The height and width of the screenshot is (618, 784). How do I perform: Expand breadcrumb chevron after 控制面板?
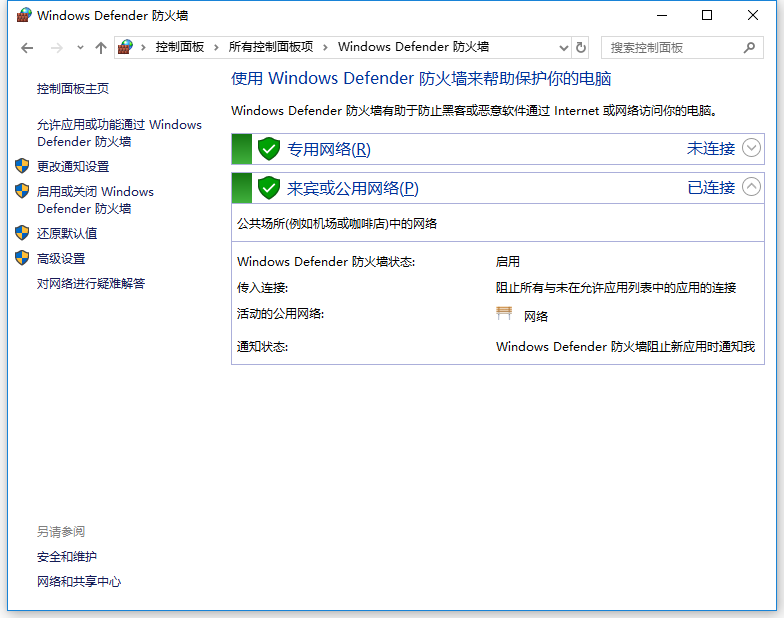216,48
